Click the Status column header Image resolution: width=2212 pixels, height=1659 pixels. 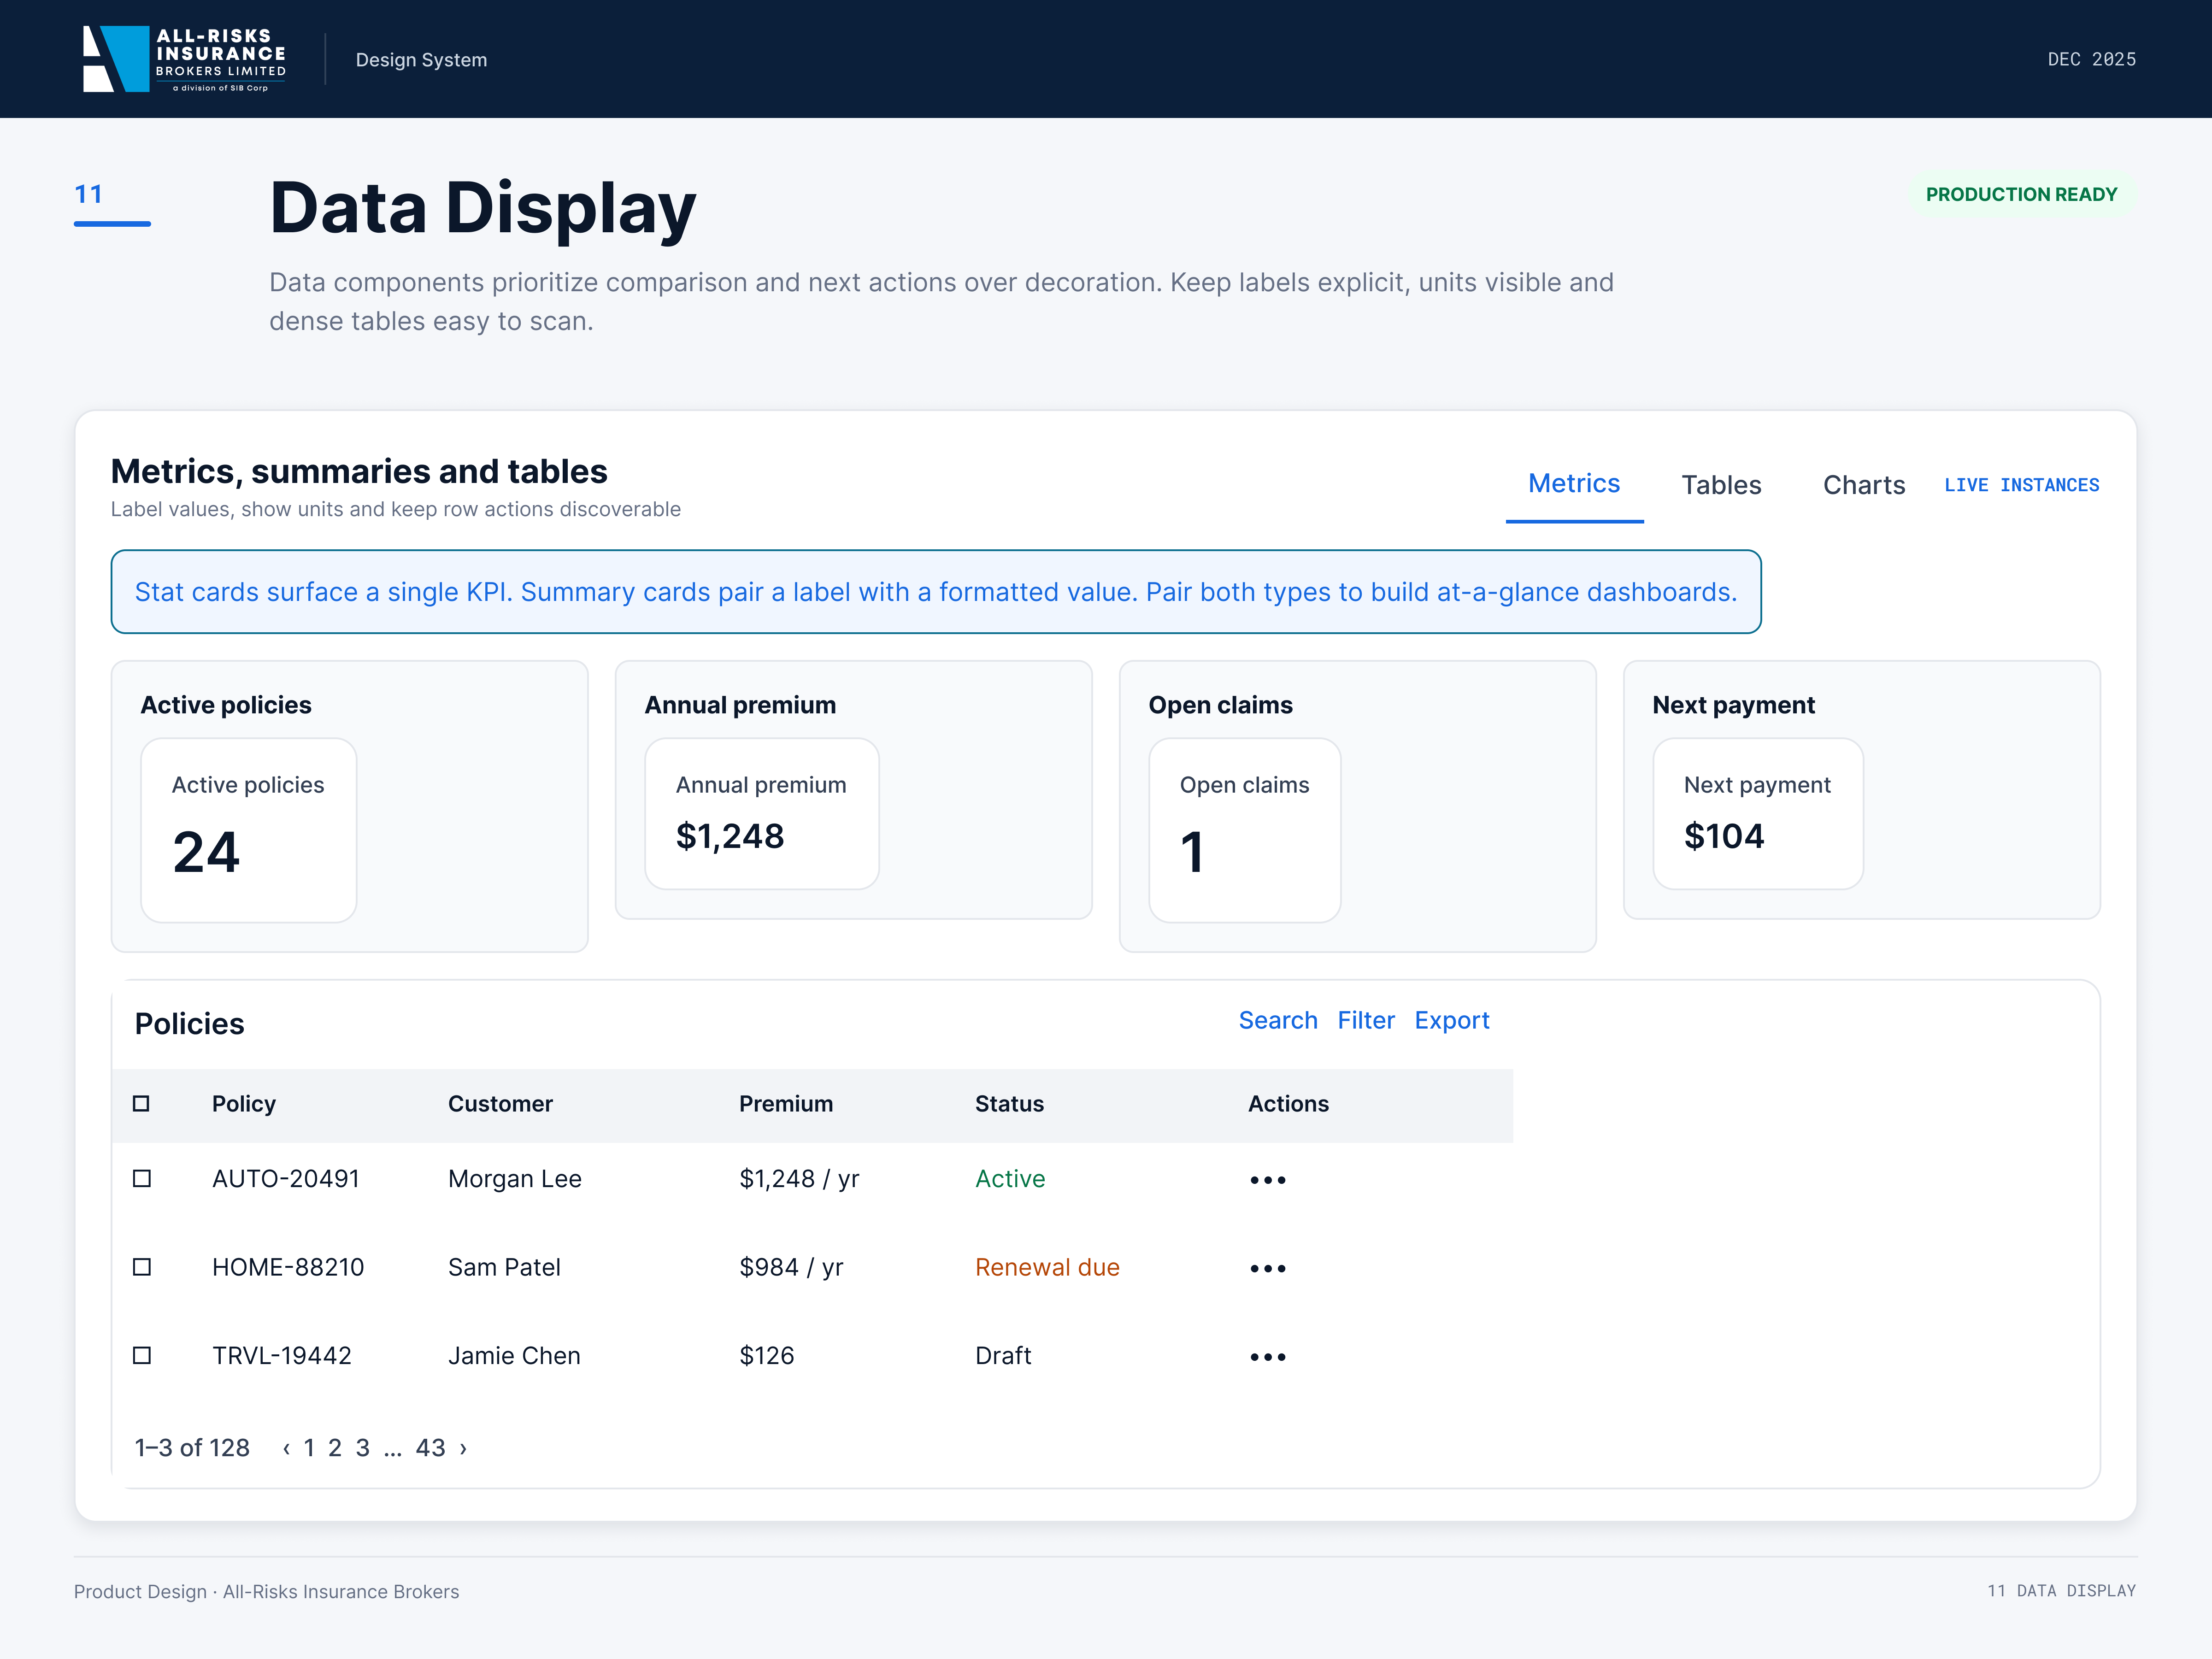(1009, 1104)
